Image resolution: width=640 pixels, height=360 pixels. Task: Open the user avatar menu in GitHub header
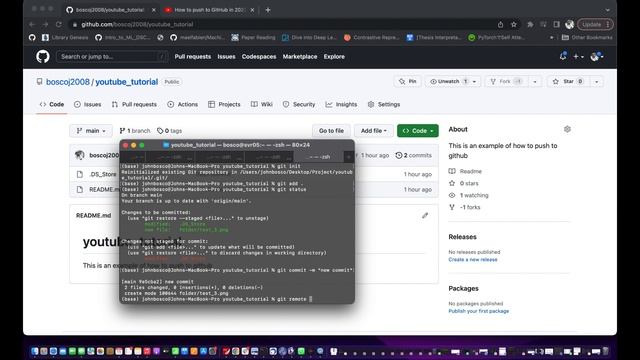(597, 57)
